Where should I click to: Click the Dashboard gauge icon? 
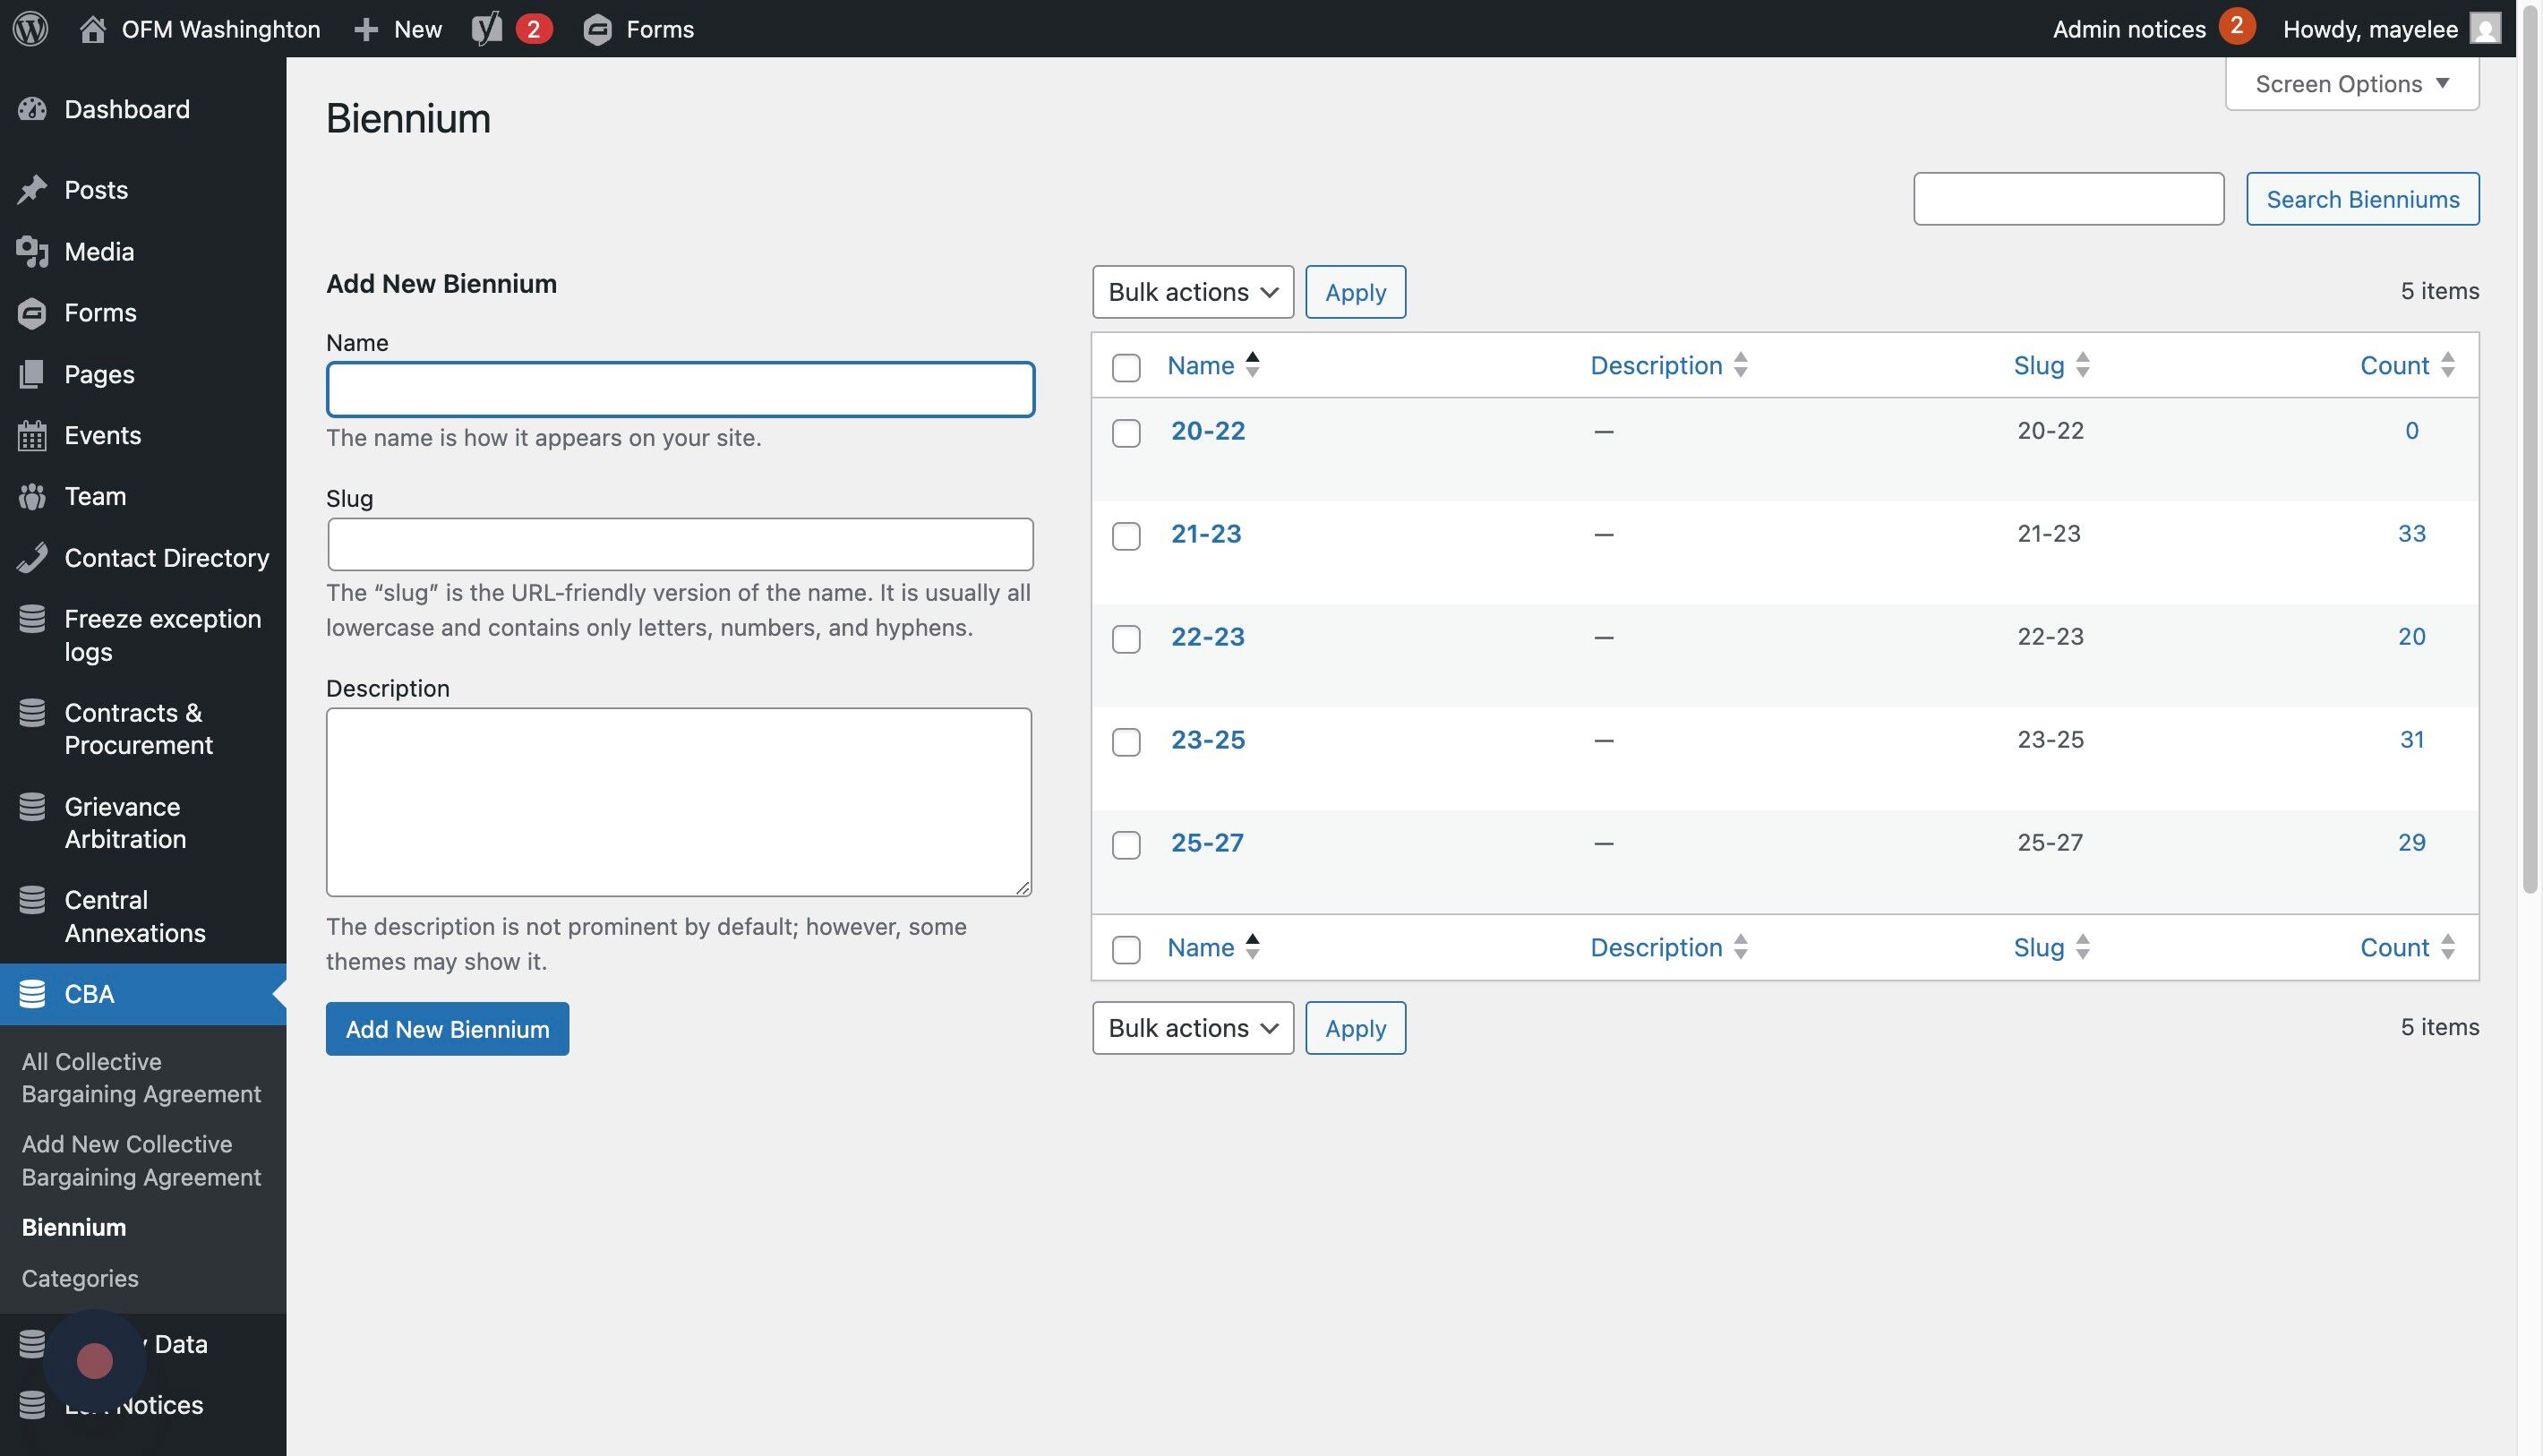coord(32,109)
